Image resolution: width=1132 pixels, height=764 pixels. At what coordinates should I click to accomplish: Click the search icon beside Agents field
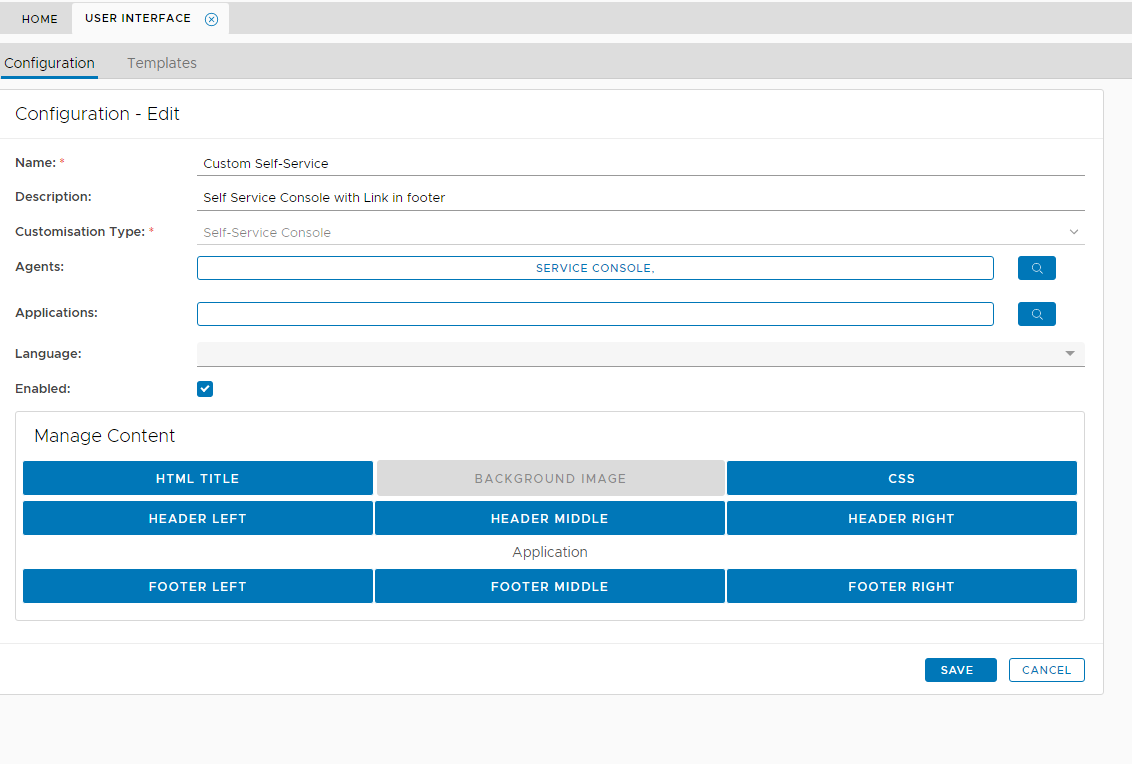(1036, 268)
